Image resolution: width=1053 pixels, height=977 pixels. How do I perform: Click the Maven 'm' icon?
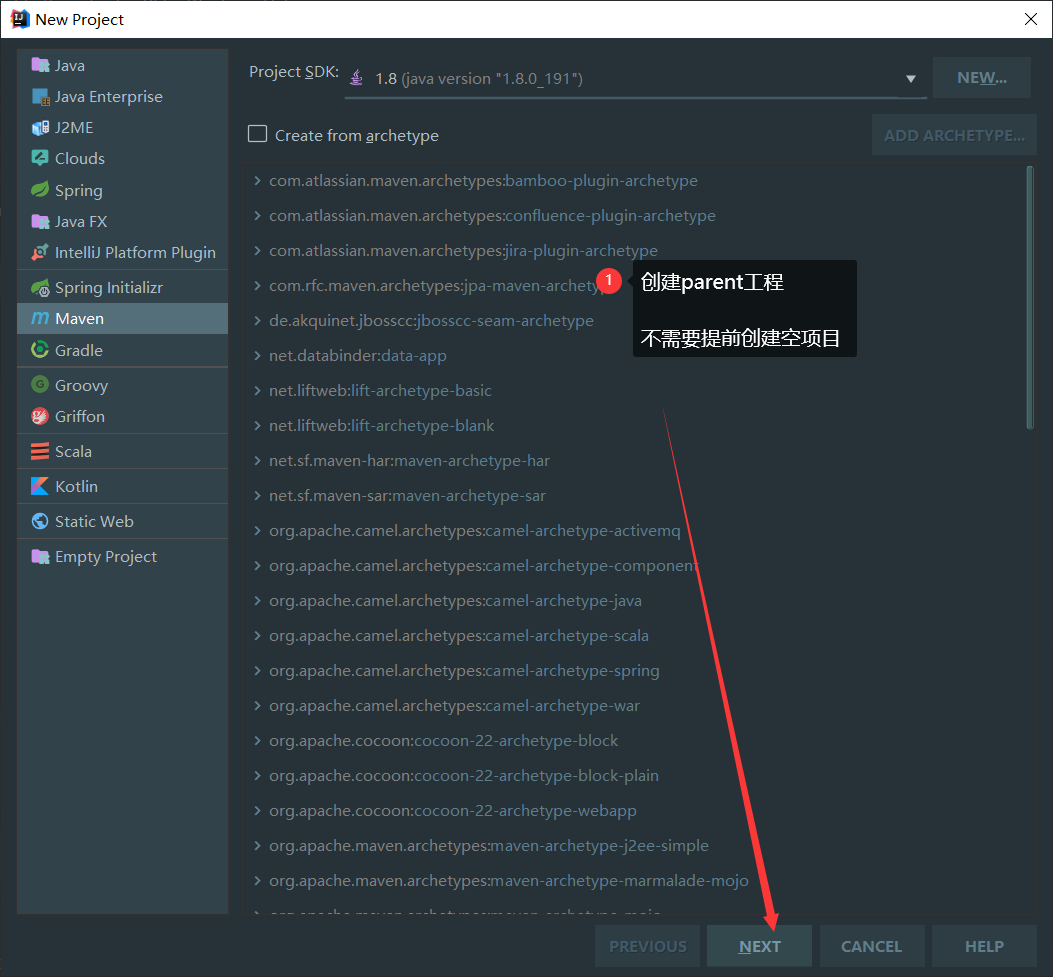(x=40, y=318)
